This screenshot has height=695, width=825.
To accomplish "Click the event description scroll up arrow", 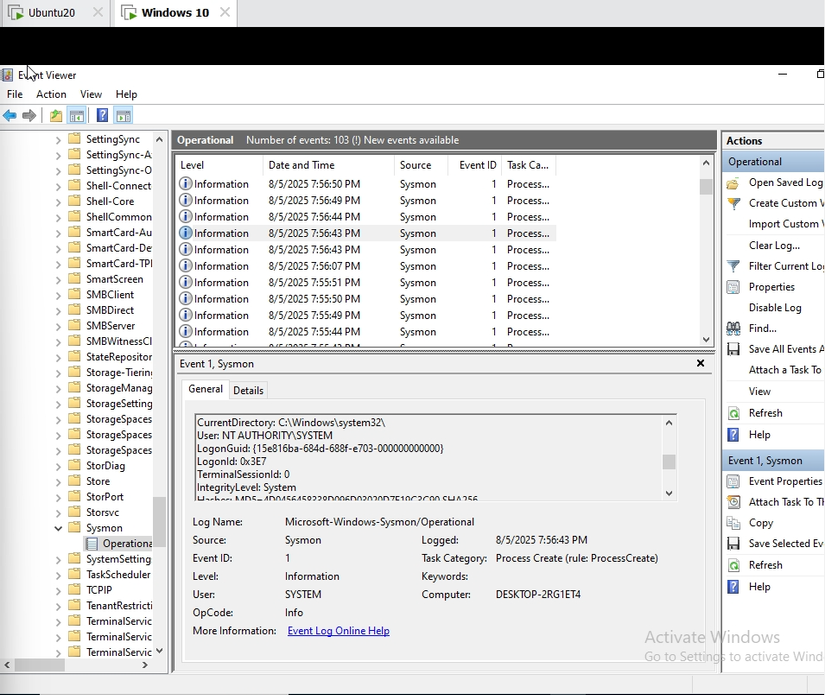I will (x=669, y=422).
